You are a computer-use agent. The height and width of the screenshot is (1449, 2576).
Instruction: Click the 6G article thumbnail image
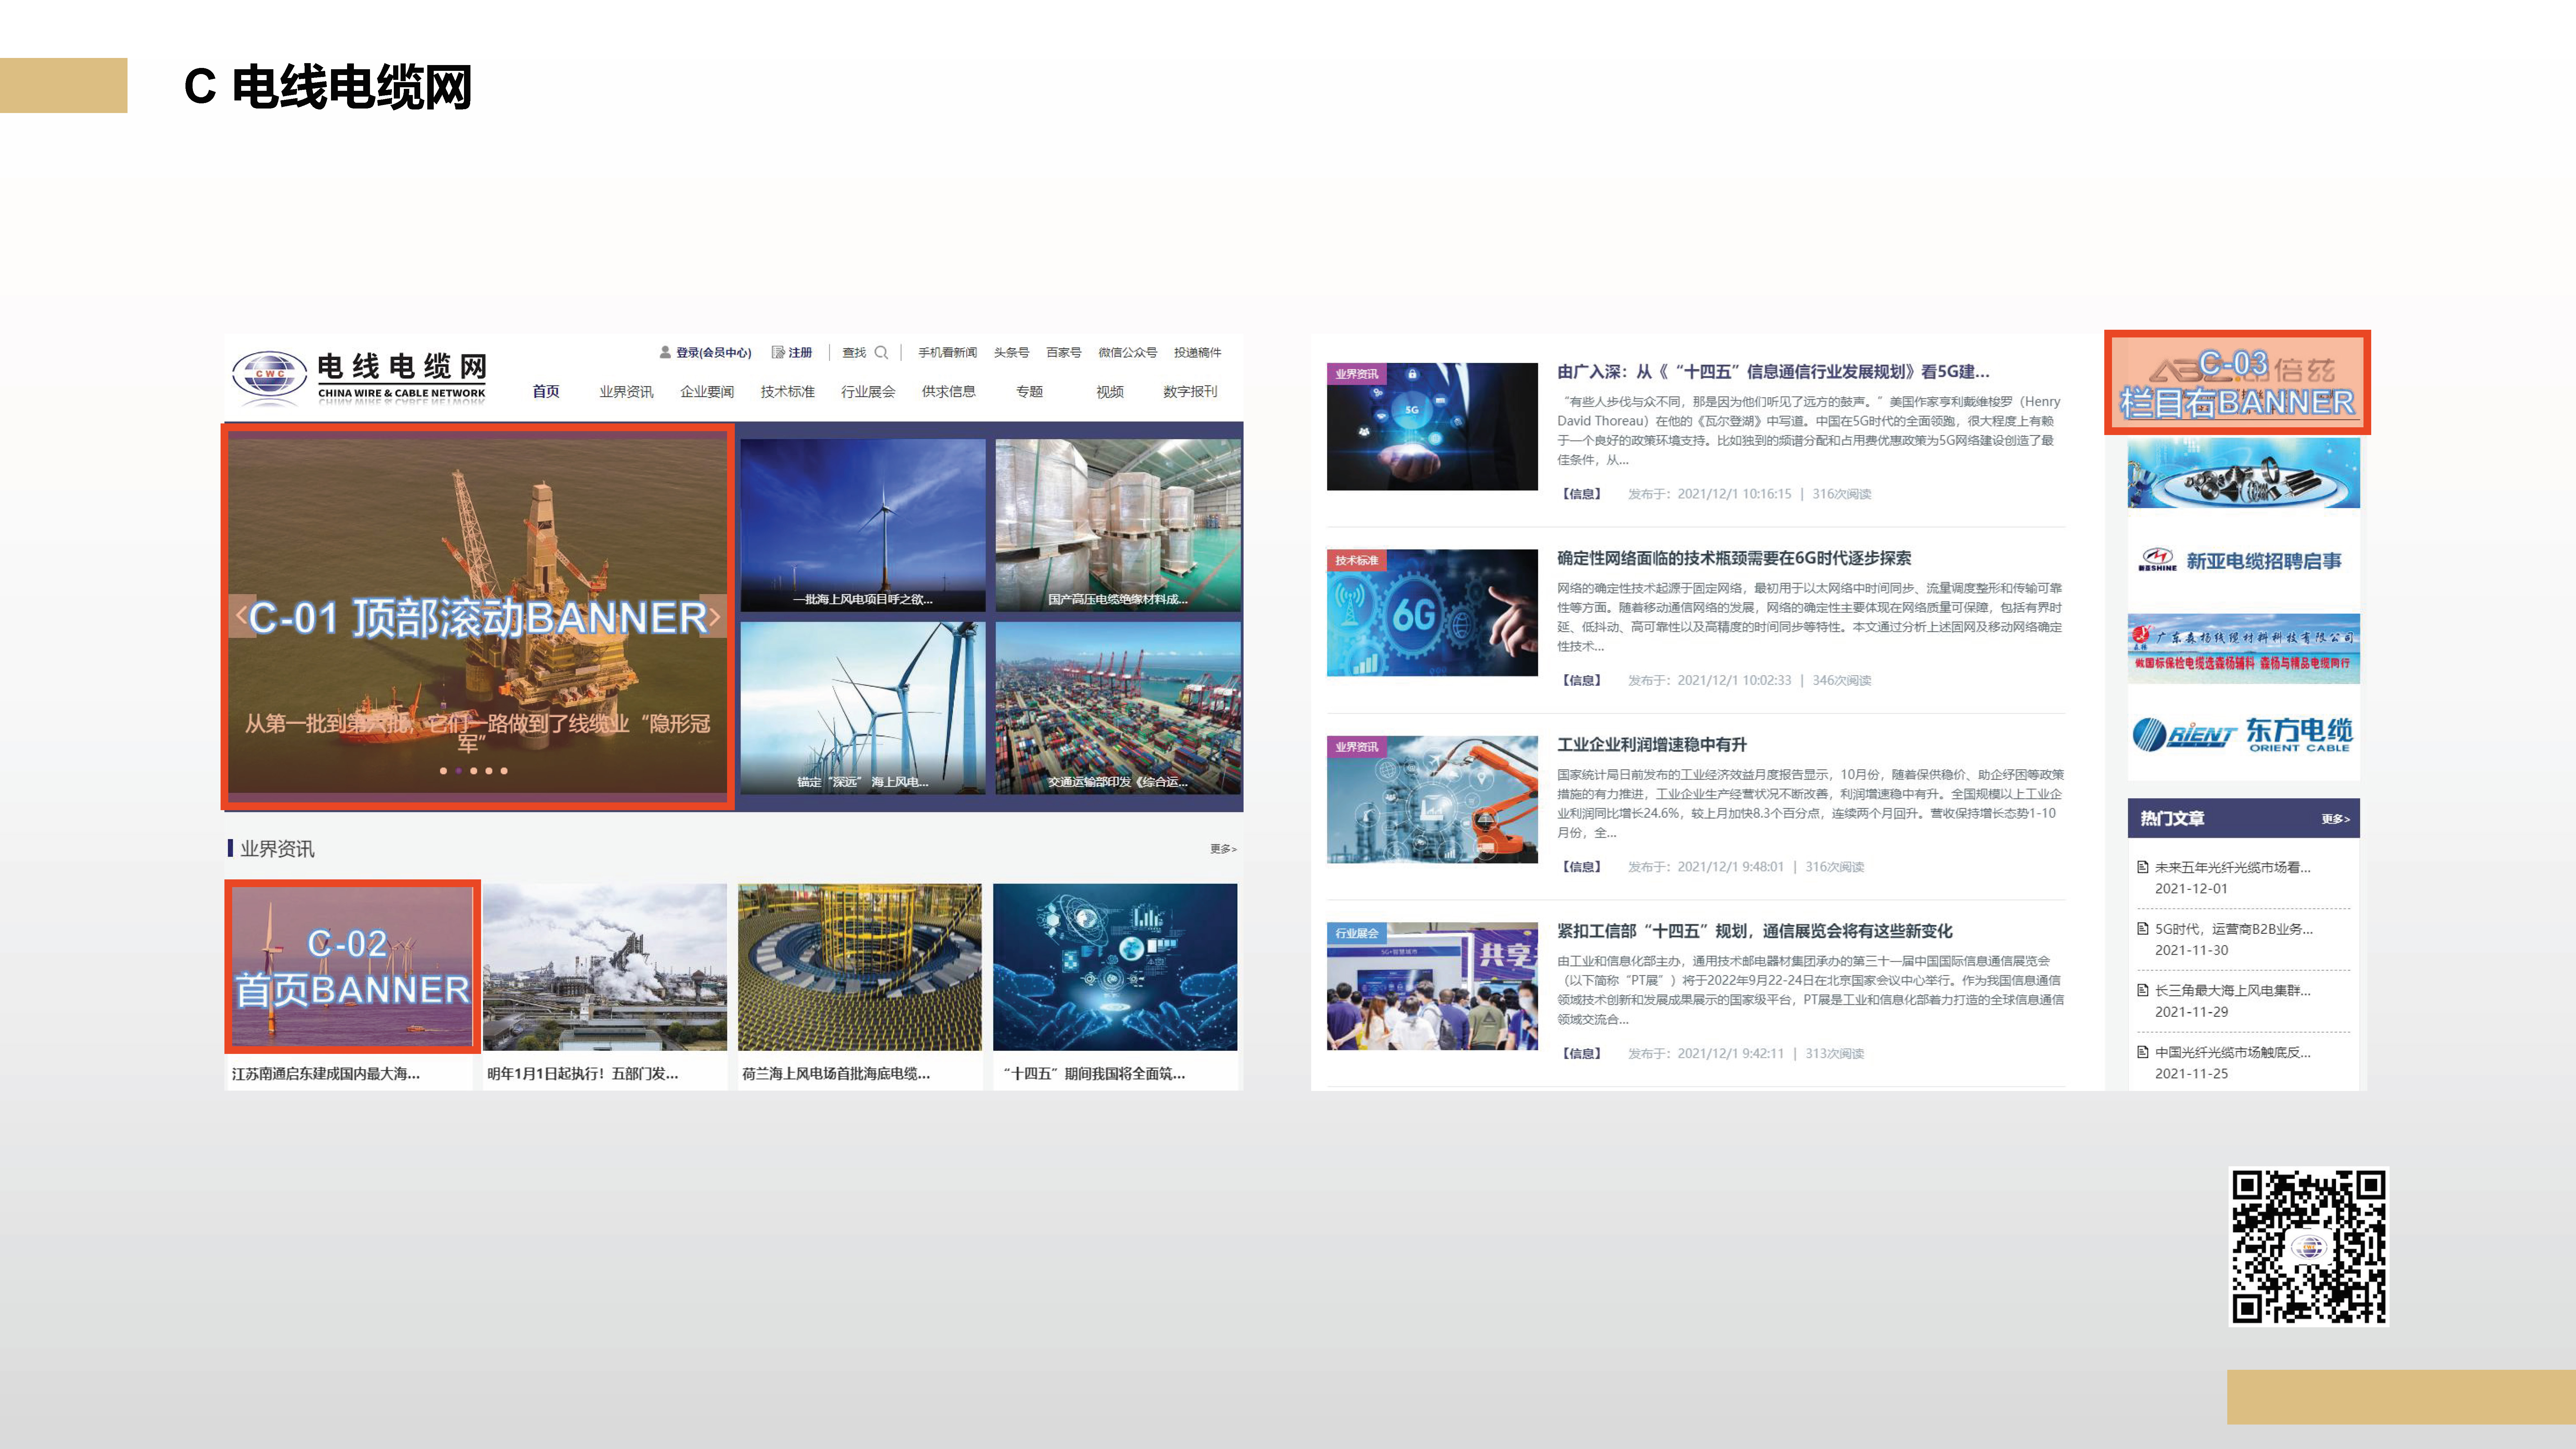pos(1432,613)
